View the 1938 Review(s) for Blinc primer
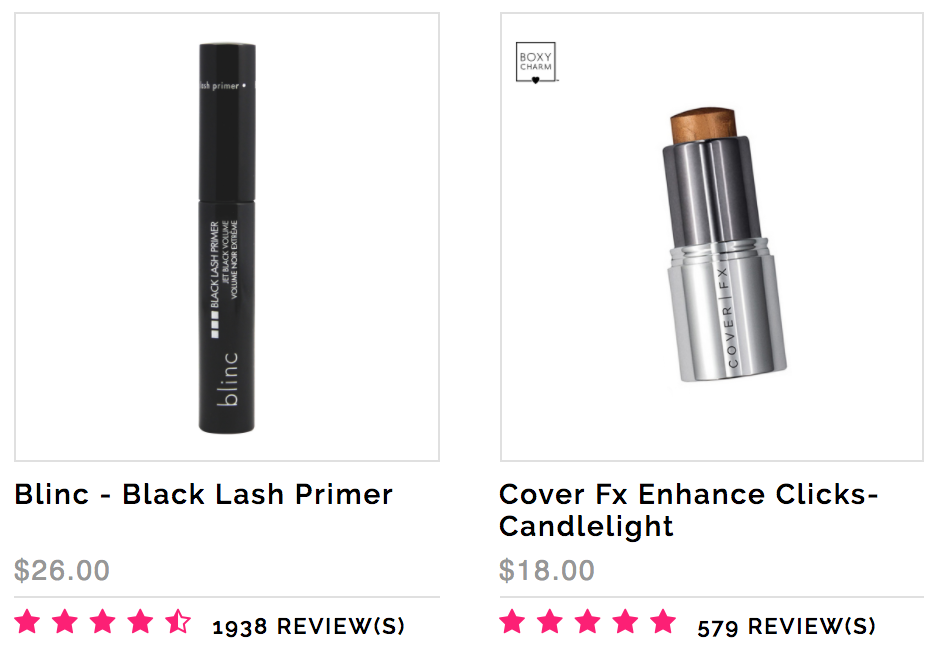Screen dimensions: 940x654 tap(309, 626)
